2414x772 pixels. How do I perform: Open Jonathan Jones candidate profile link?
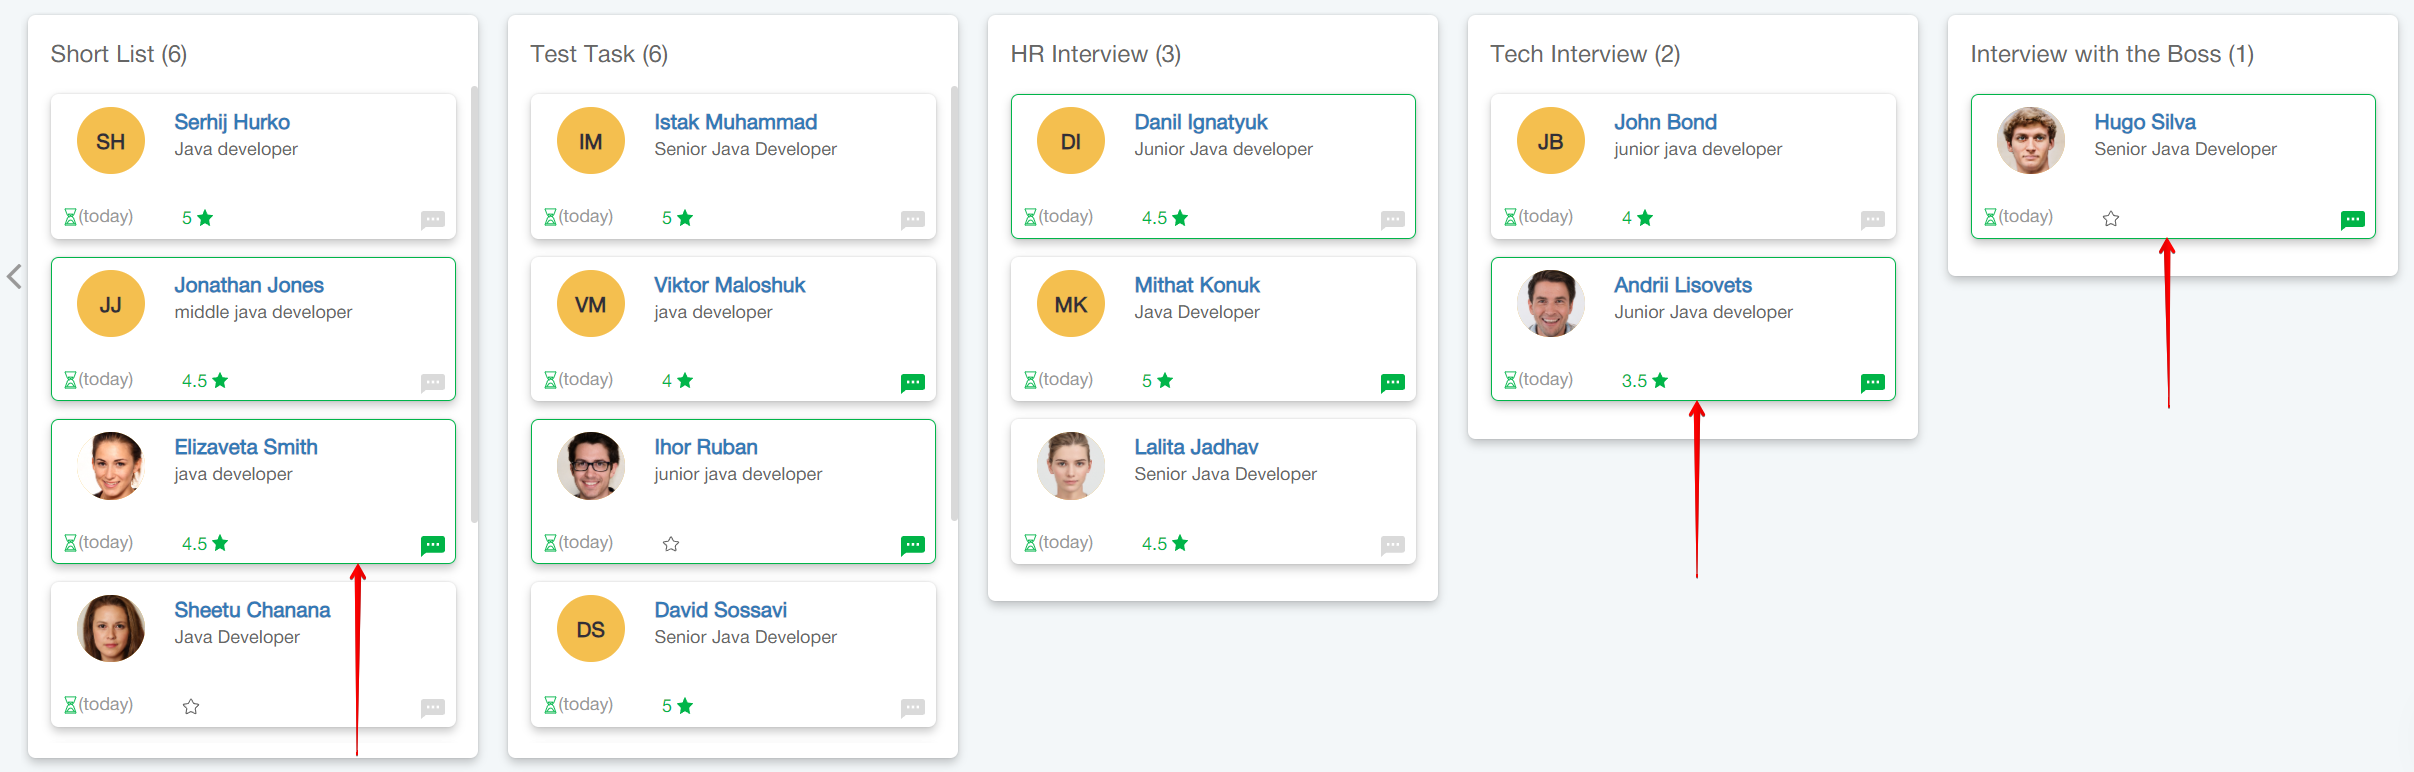pos(248,285)
